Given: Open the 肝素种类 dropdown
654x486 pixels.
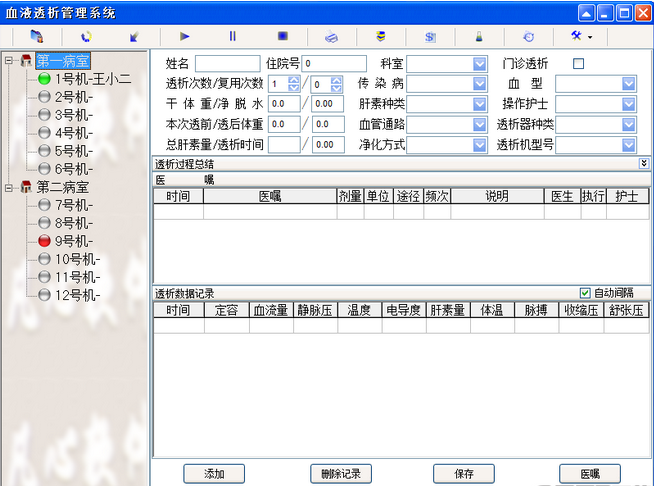Looking at the screenshot, I should tap(479, 104).
